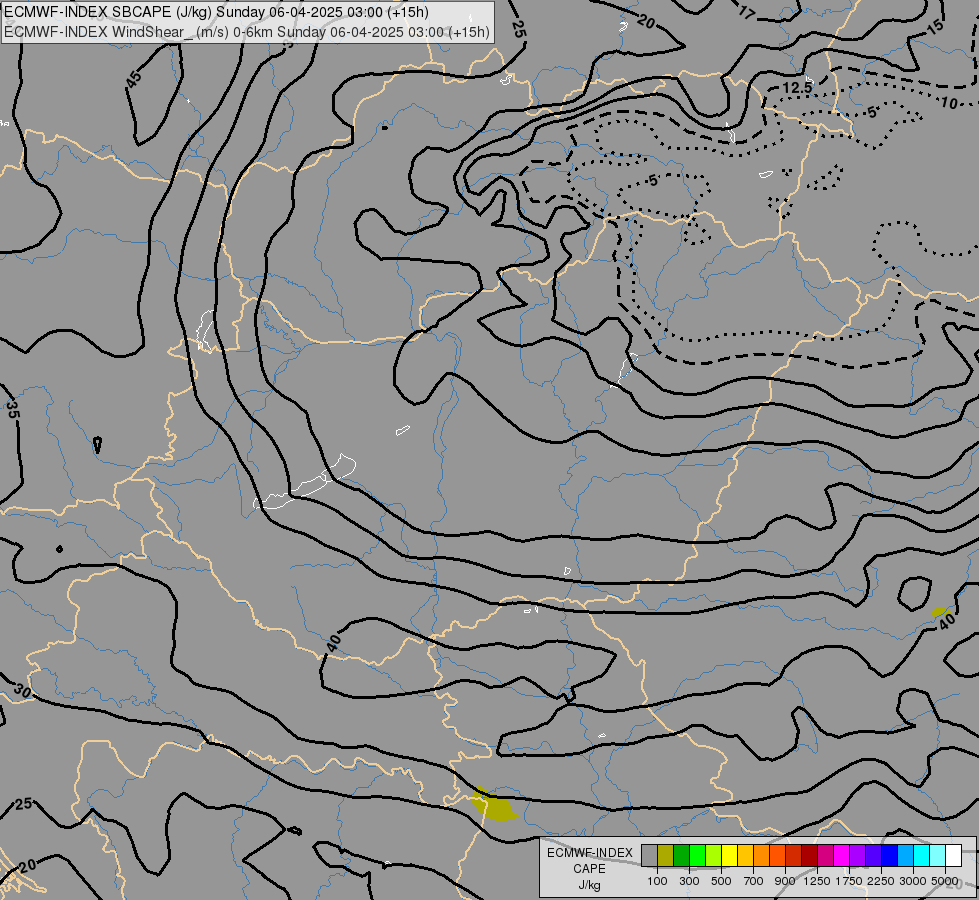Click the 500 value under the legend
979x900 pixels.
point(721,881)
